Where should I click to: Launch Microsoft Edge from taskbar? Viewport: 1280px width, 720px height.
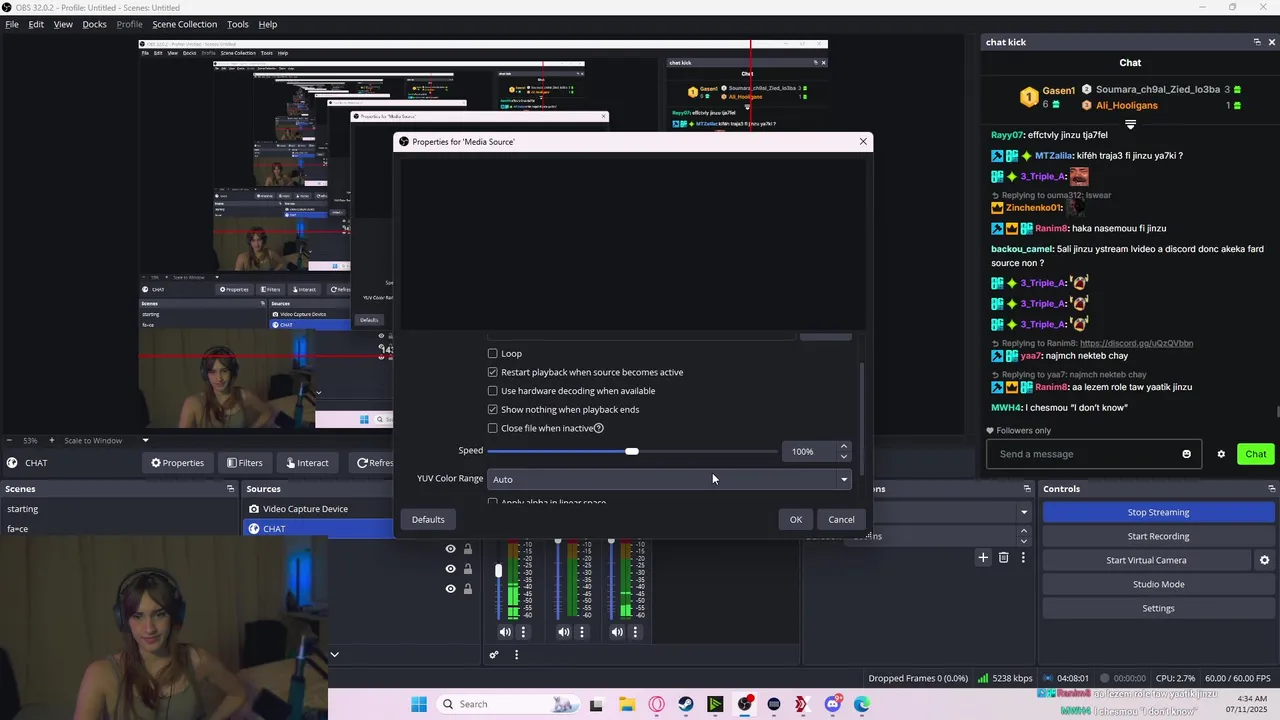click(x=862, y=704)
